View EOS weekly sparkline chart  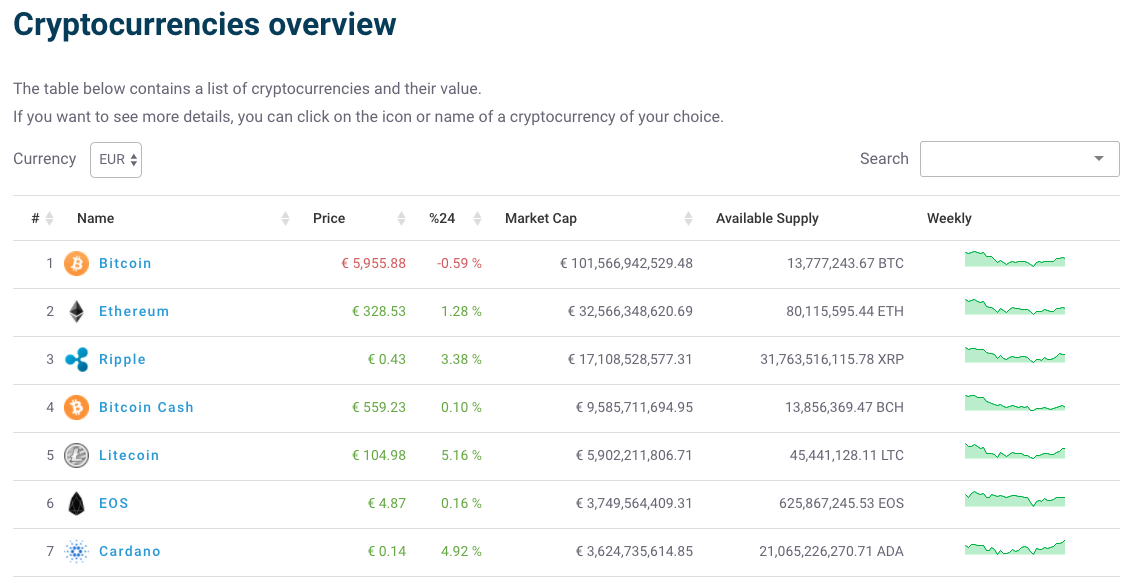pos(1015,498)
